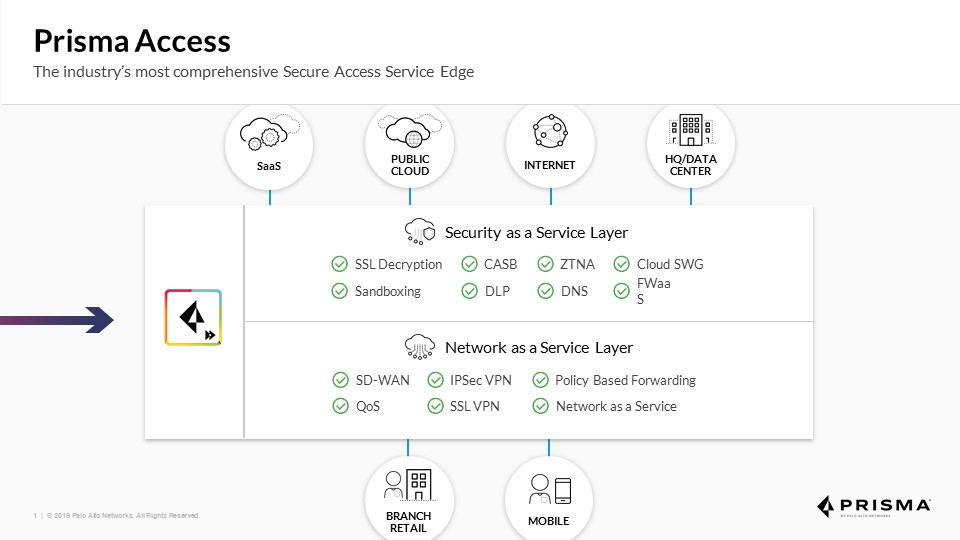Click the Branch Retail person-and-building icon
Image resolution: width=960 pixels, height=540 pixels.
pyautogui.click(x=408, y=486)
